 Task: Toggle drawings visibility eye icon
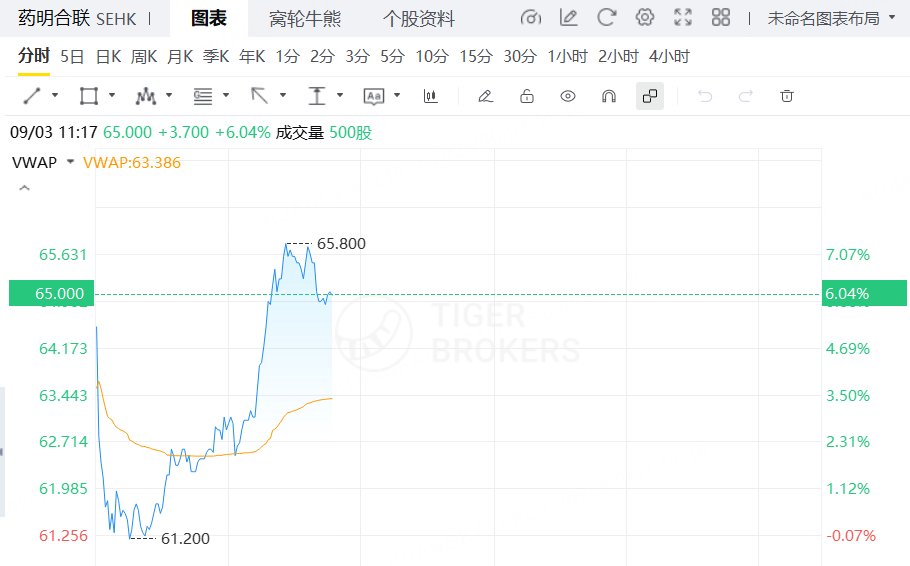(568, 96)
